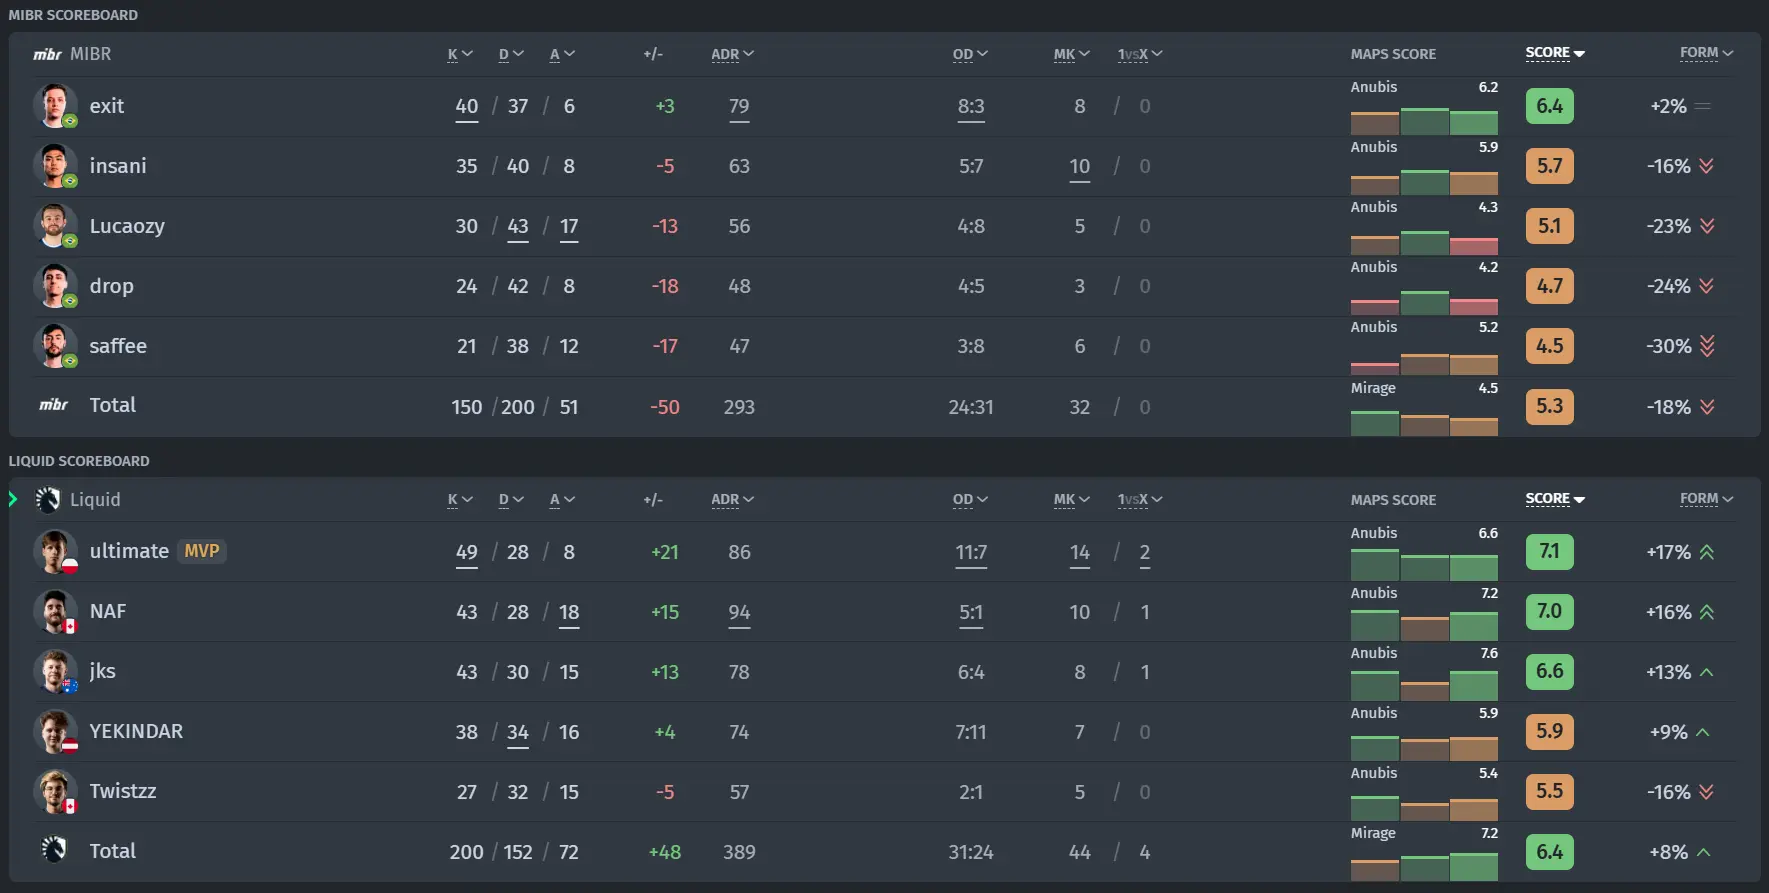Click ultimate's MVP badge

[x=202, y=551]
